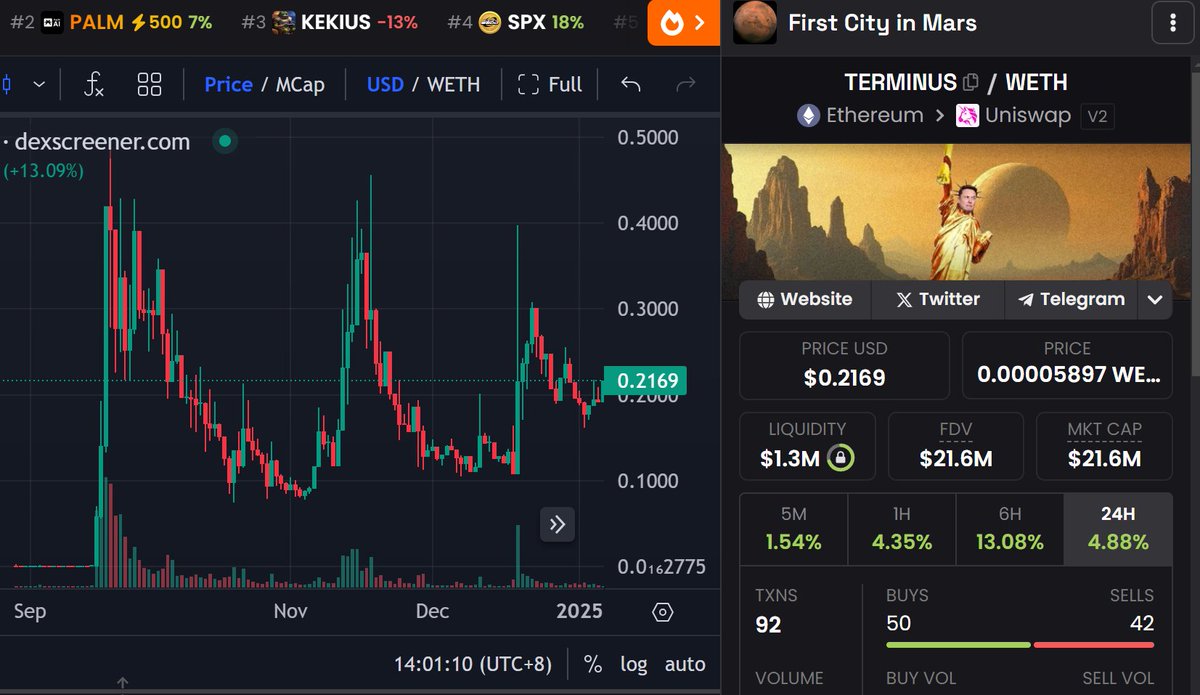This screenshot has height=695, width=1200.
Task: Open the trending tokens flame button
Action: 684,22
